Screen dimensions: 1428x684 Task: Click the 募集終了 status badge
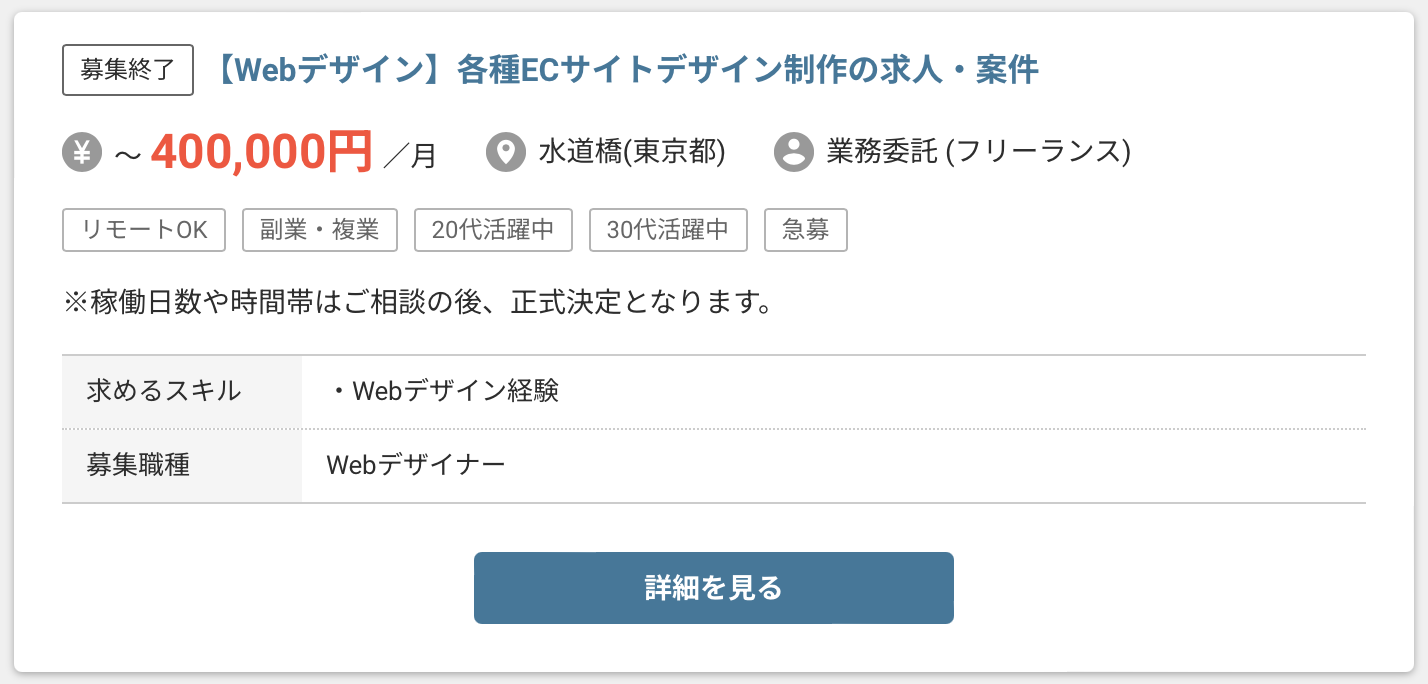click(128, 70)
